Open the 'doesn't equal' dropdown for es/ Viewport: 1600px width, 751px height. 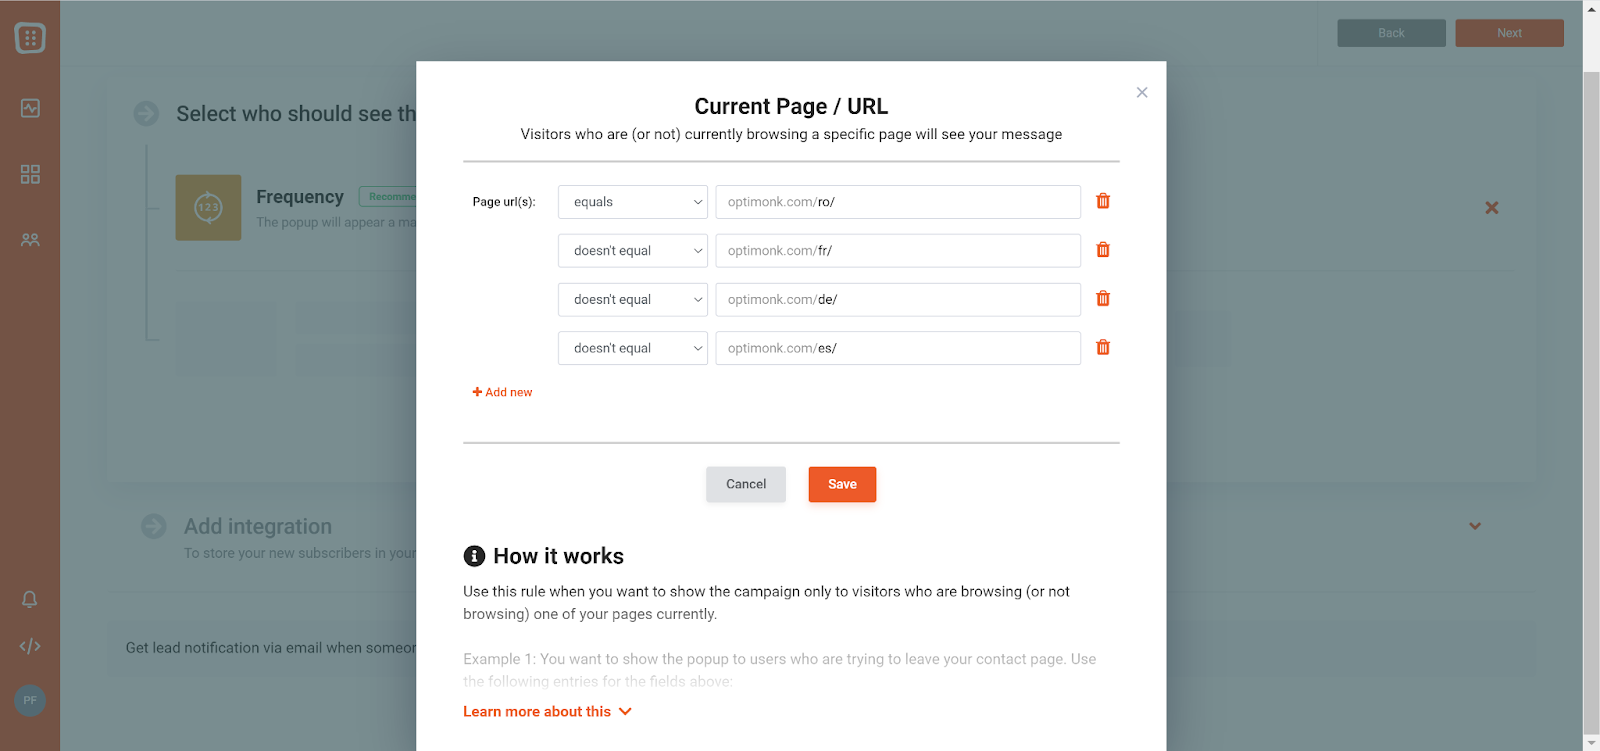[x=633, y=348]
